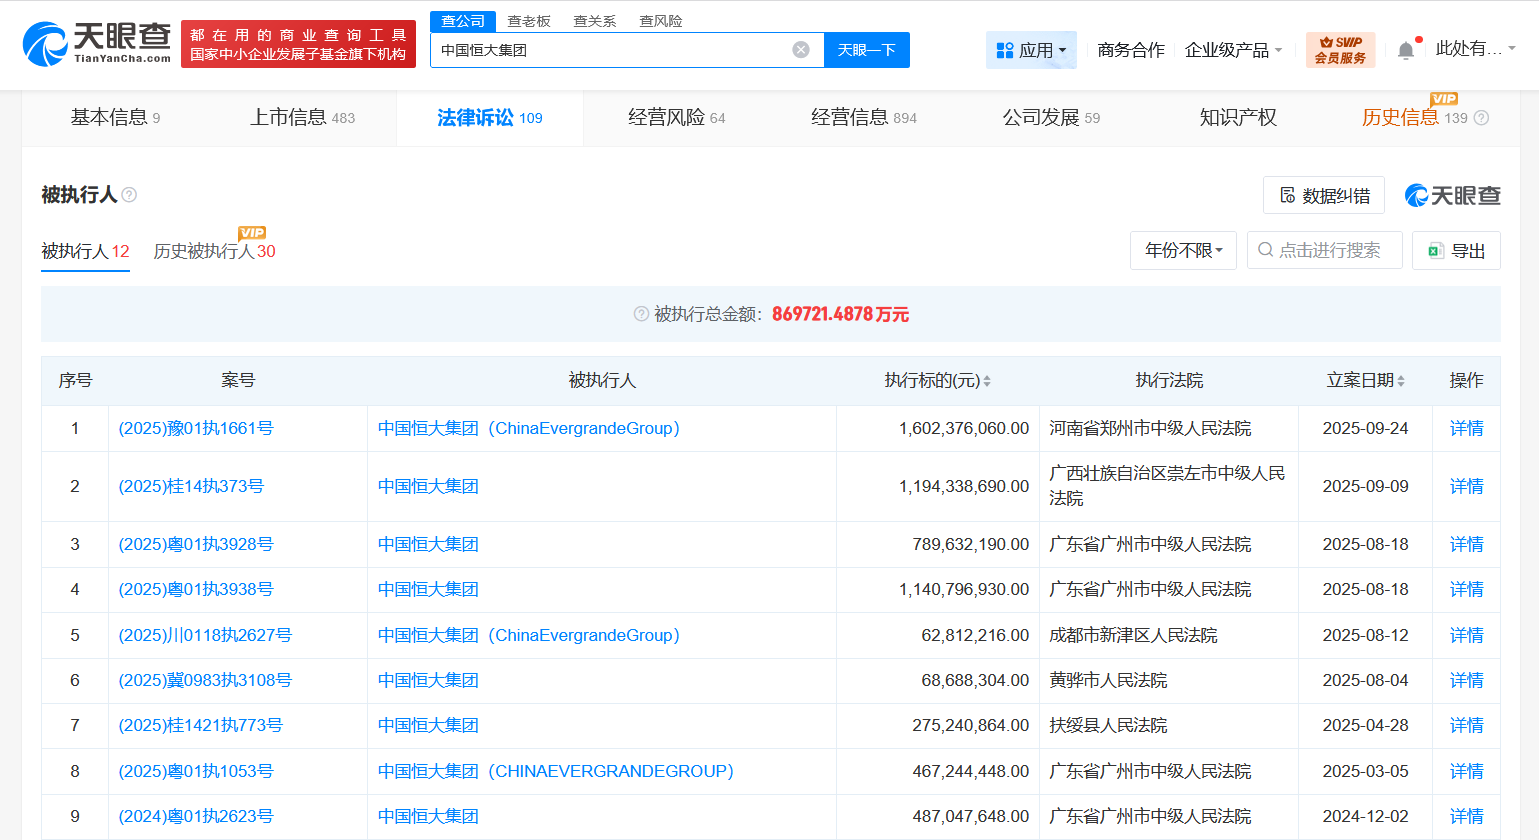The width and height of the screenshot is (1539, 840).
Task: Export data with the 导出 Excel button
Action: 1456,251
